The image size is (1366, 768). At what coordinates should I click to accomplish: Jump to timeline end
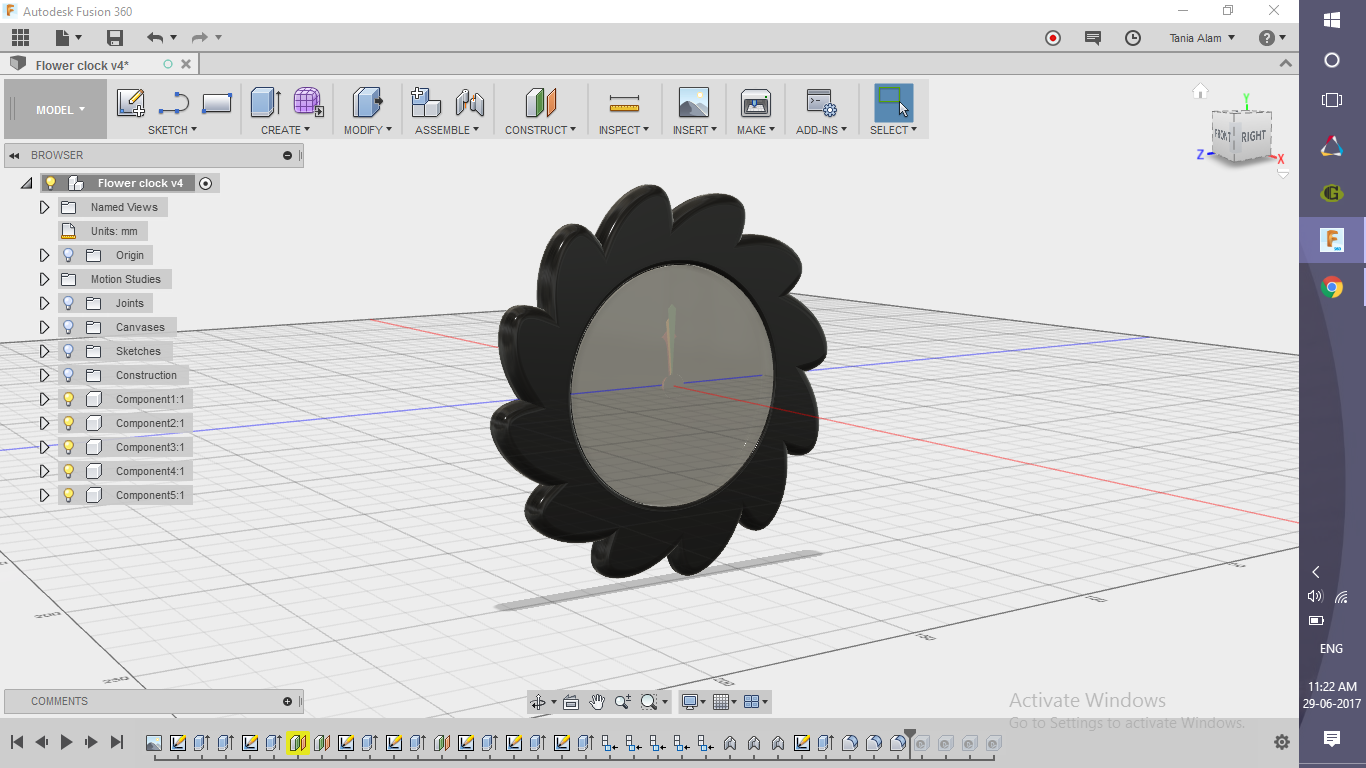click(x=116, y=742)
